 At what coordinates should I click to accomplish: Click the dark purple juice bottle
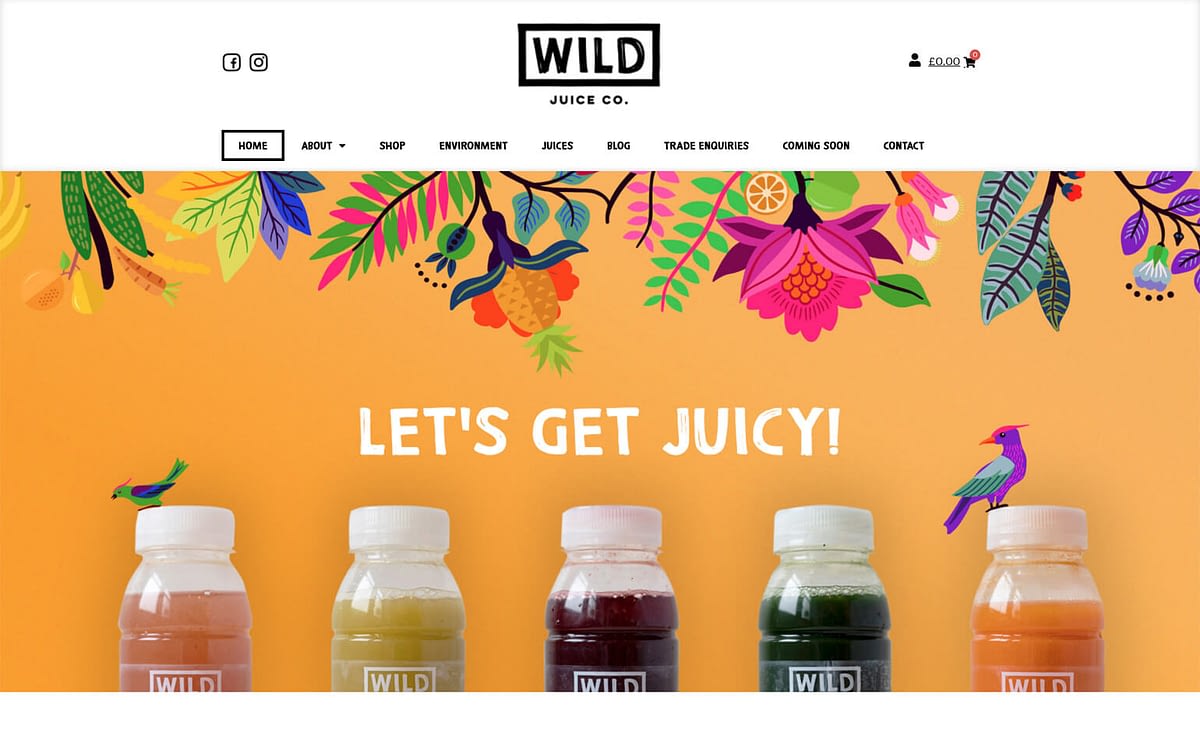(611, 598)
